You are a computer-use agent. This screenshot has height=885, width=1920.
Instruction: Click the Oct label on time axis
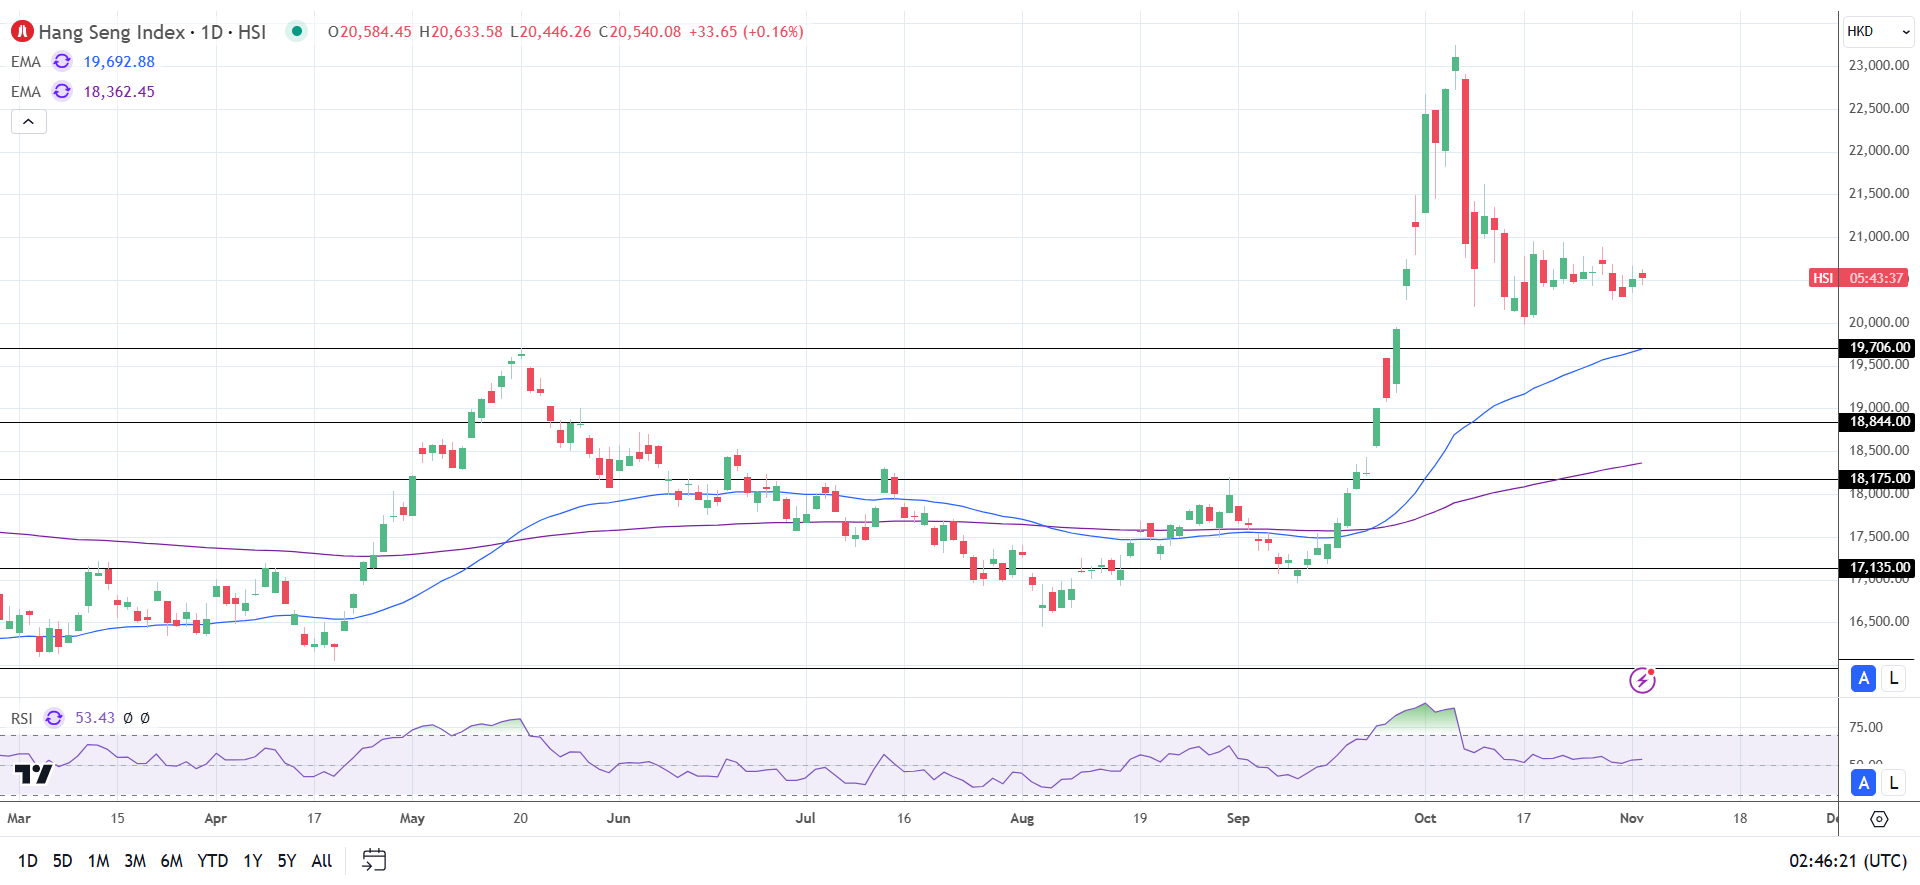[x=1425, y=818]
